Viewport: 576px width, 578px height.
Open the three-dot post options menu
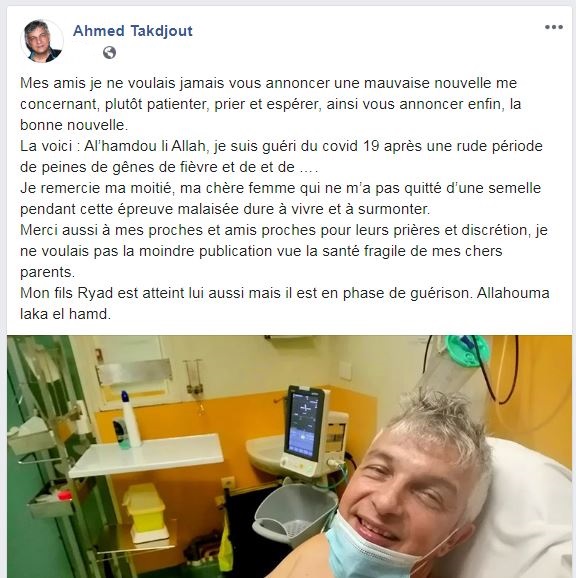pyautogui.click(x=554, y=27)
